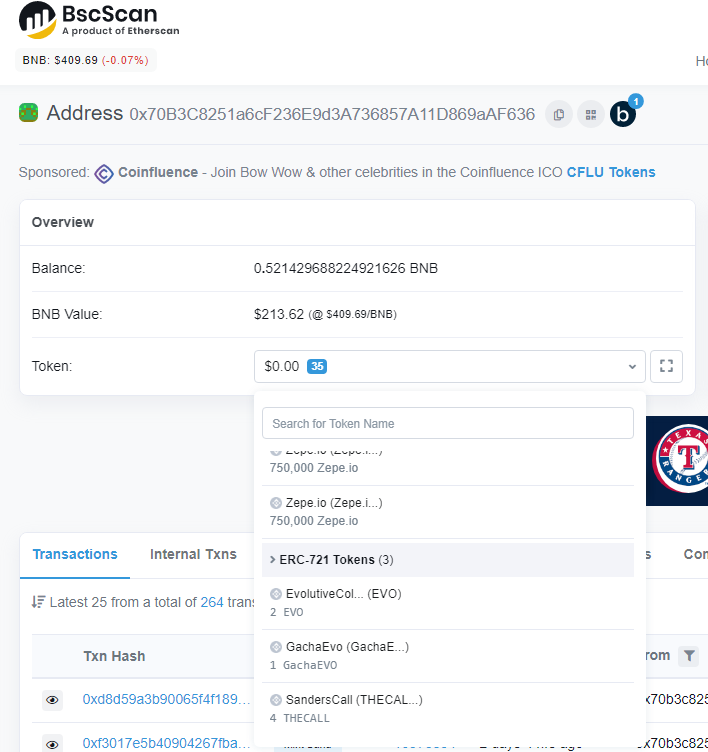The height and width of the screenshot is (752, 708).
Task: Copy the address to clipboard
Action: coord(559,115)
